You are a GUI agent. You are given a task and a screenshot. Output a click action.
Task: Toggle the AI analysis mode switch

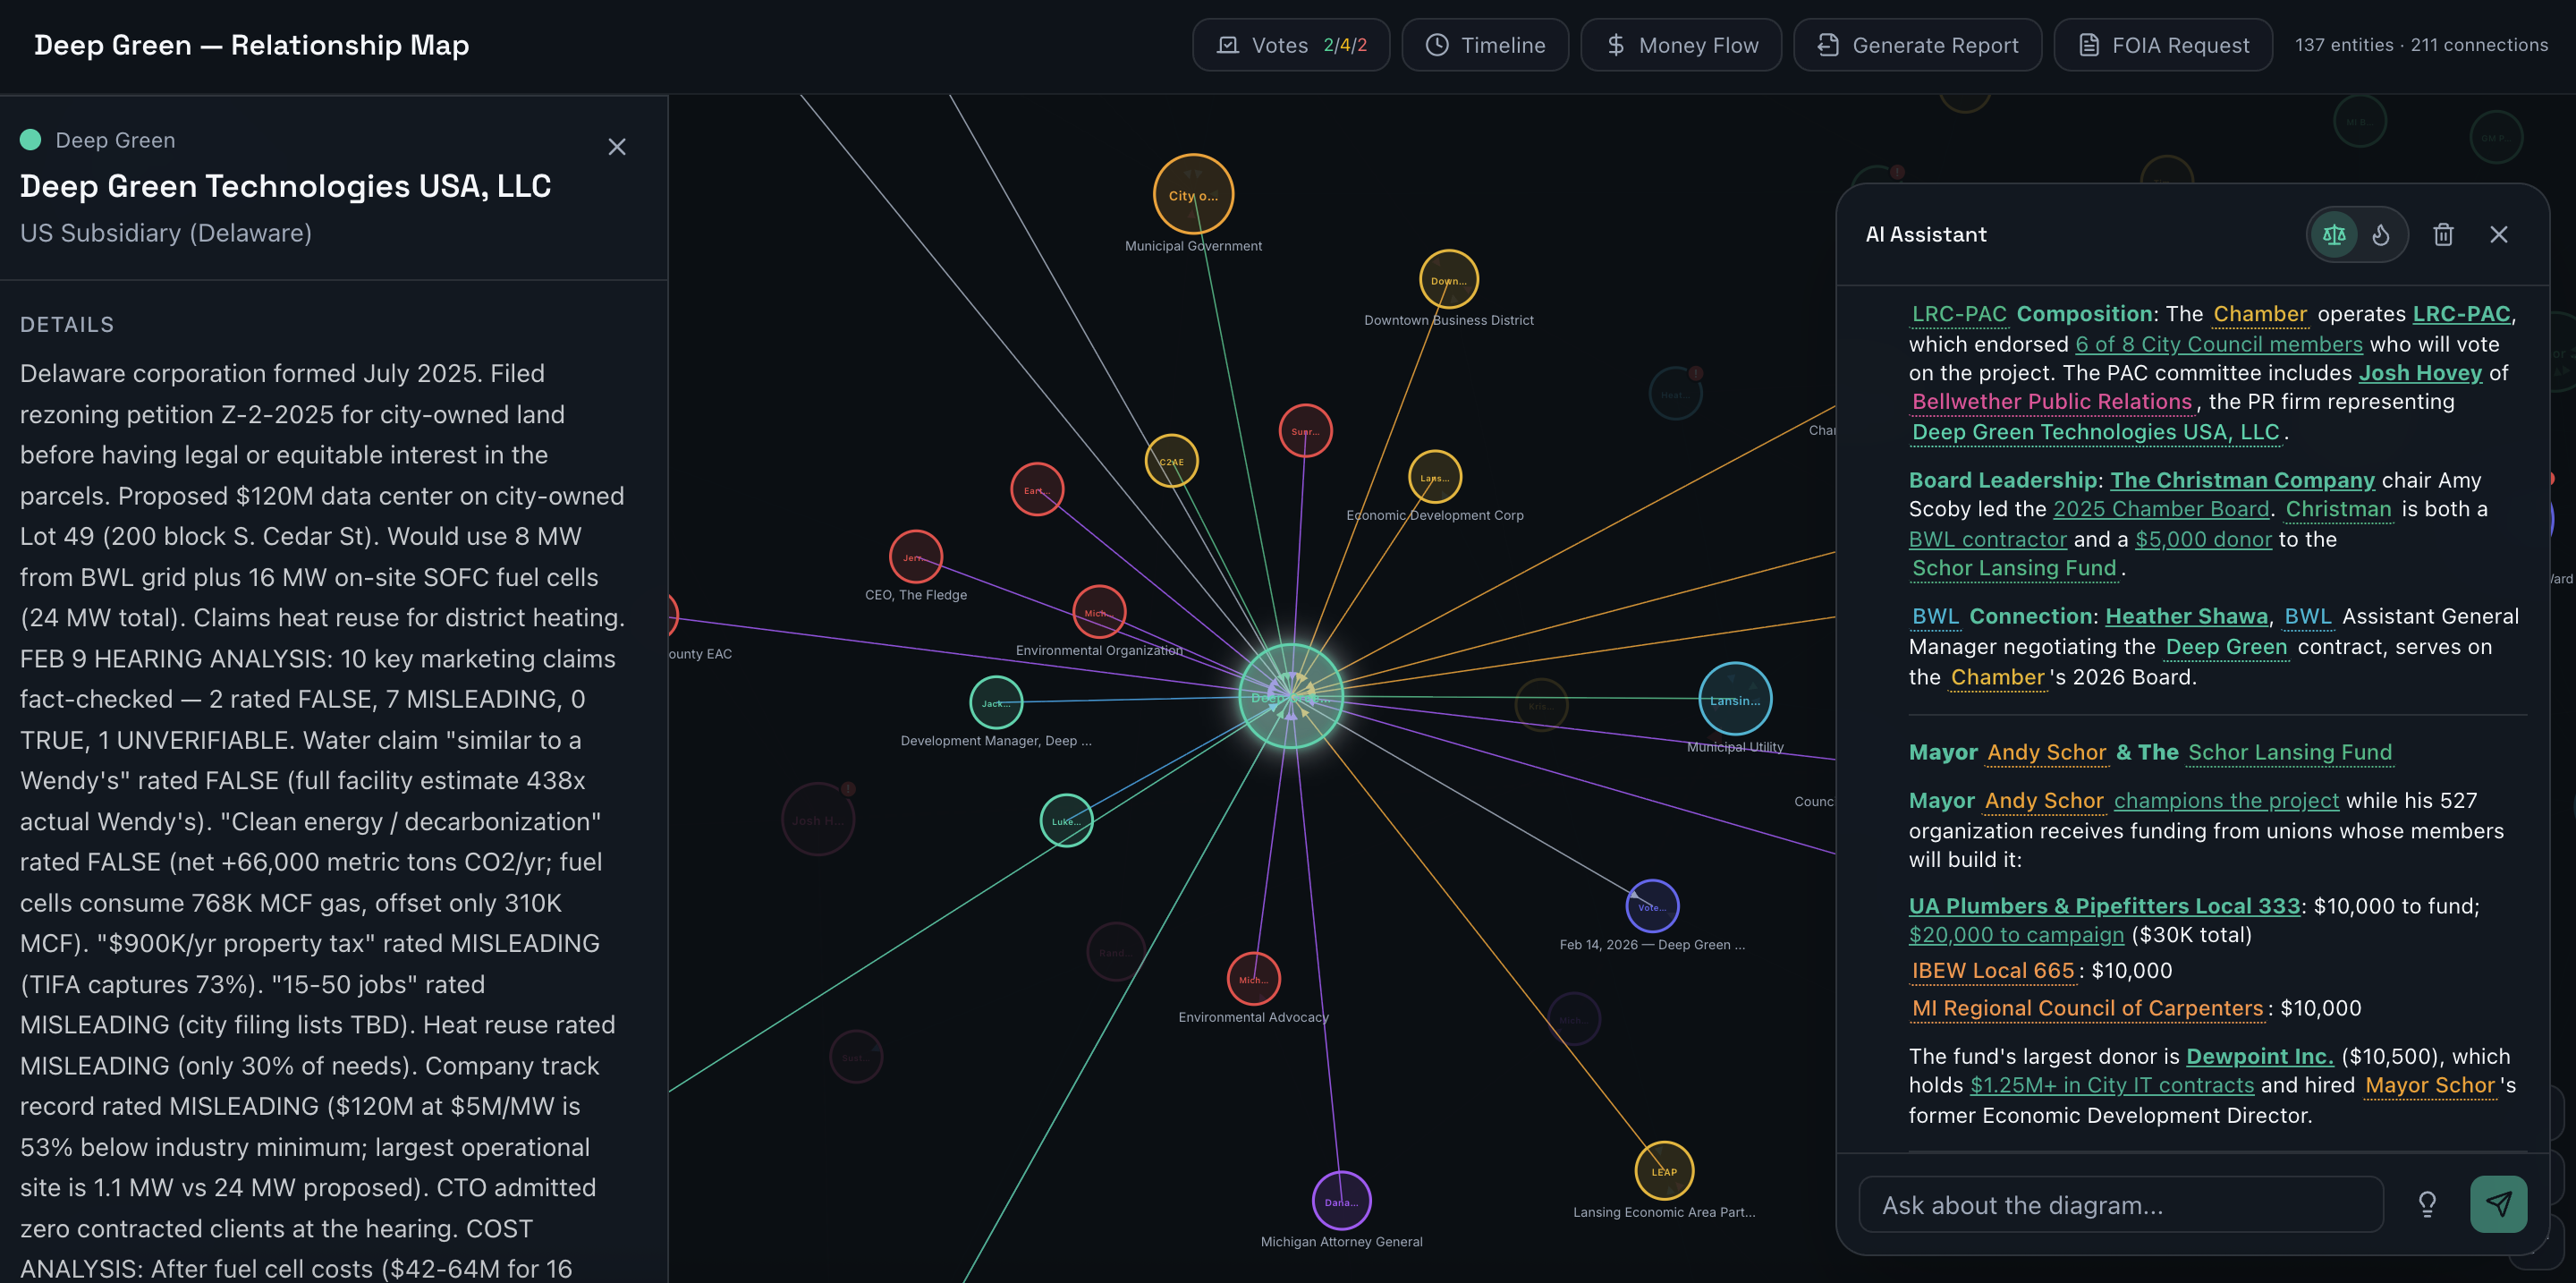point(2357,234)
